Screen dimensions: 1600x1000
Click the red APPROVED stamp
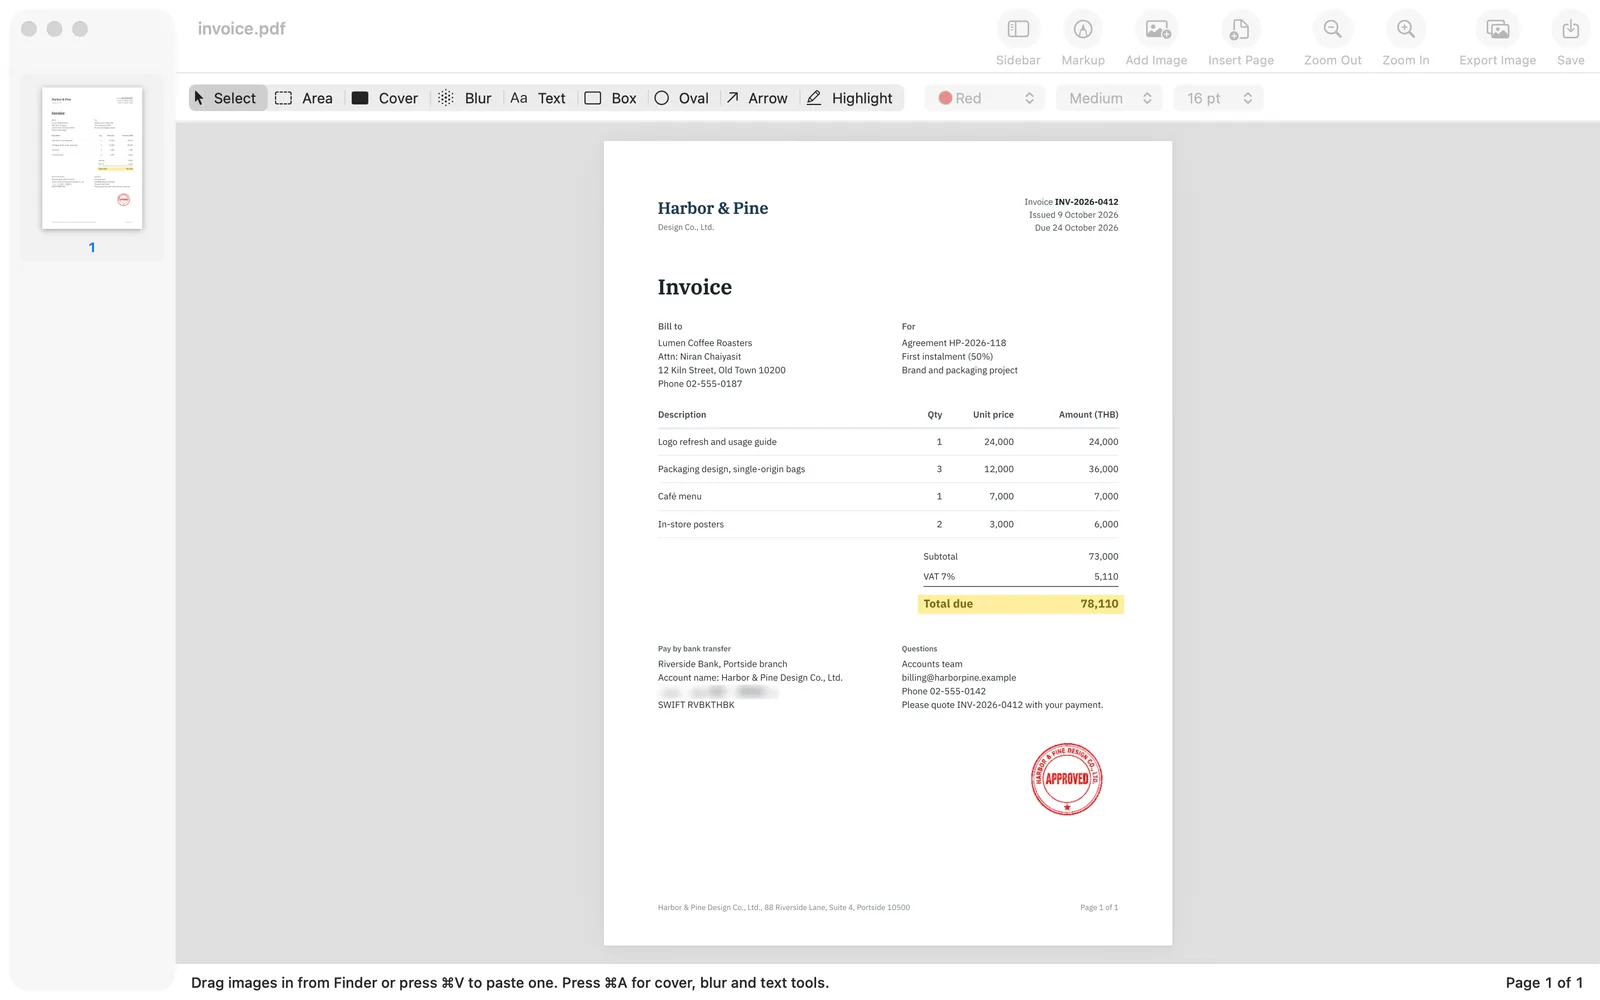(x=1067, y=779)
